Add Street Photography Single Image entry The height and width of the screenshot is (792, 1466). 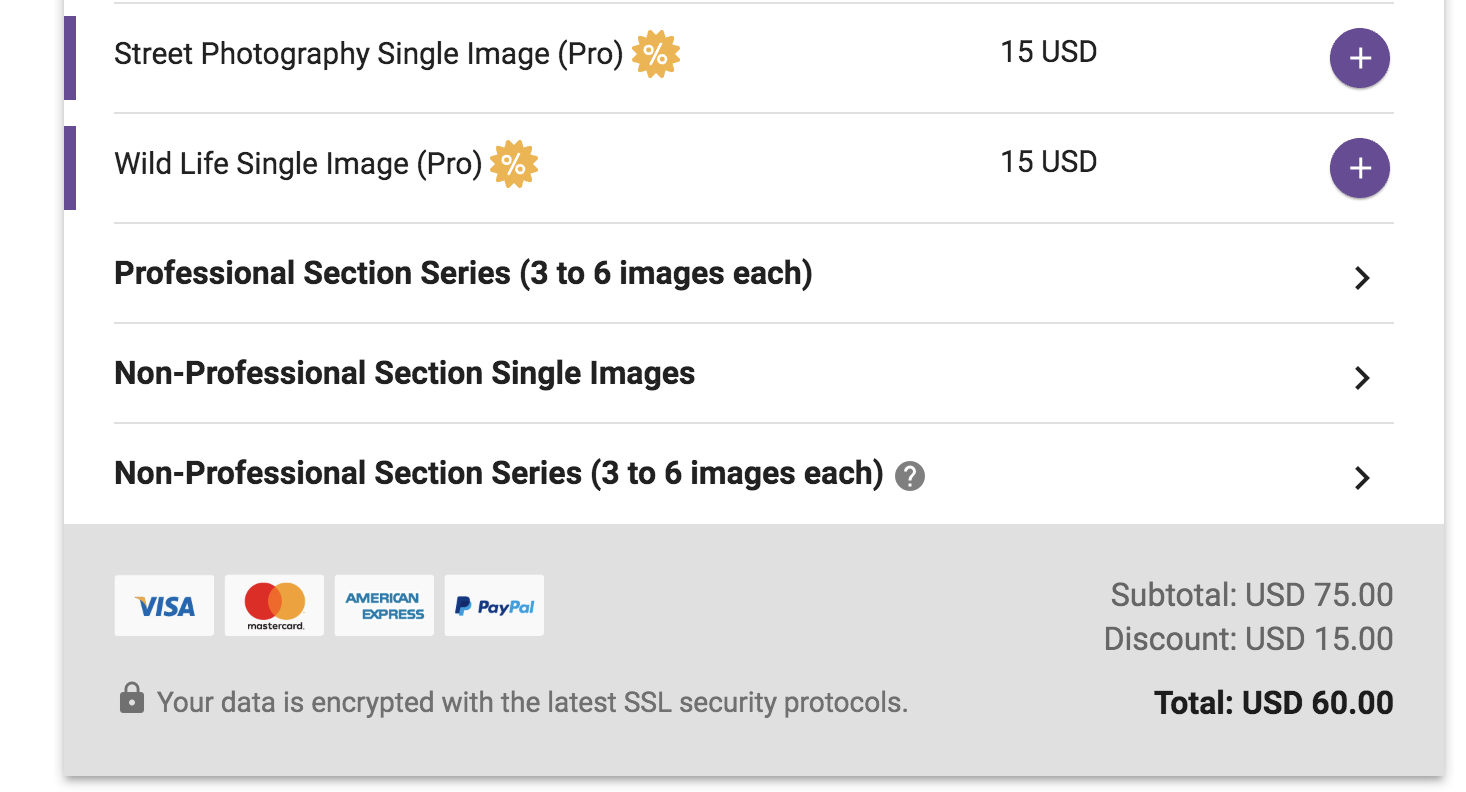tap(1359, 58)
